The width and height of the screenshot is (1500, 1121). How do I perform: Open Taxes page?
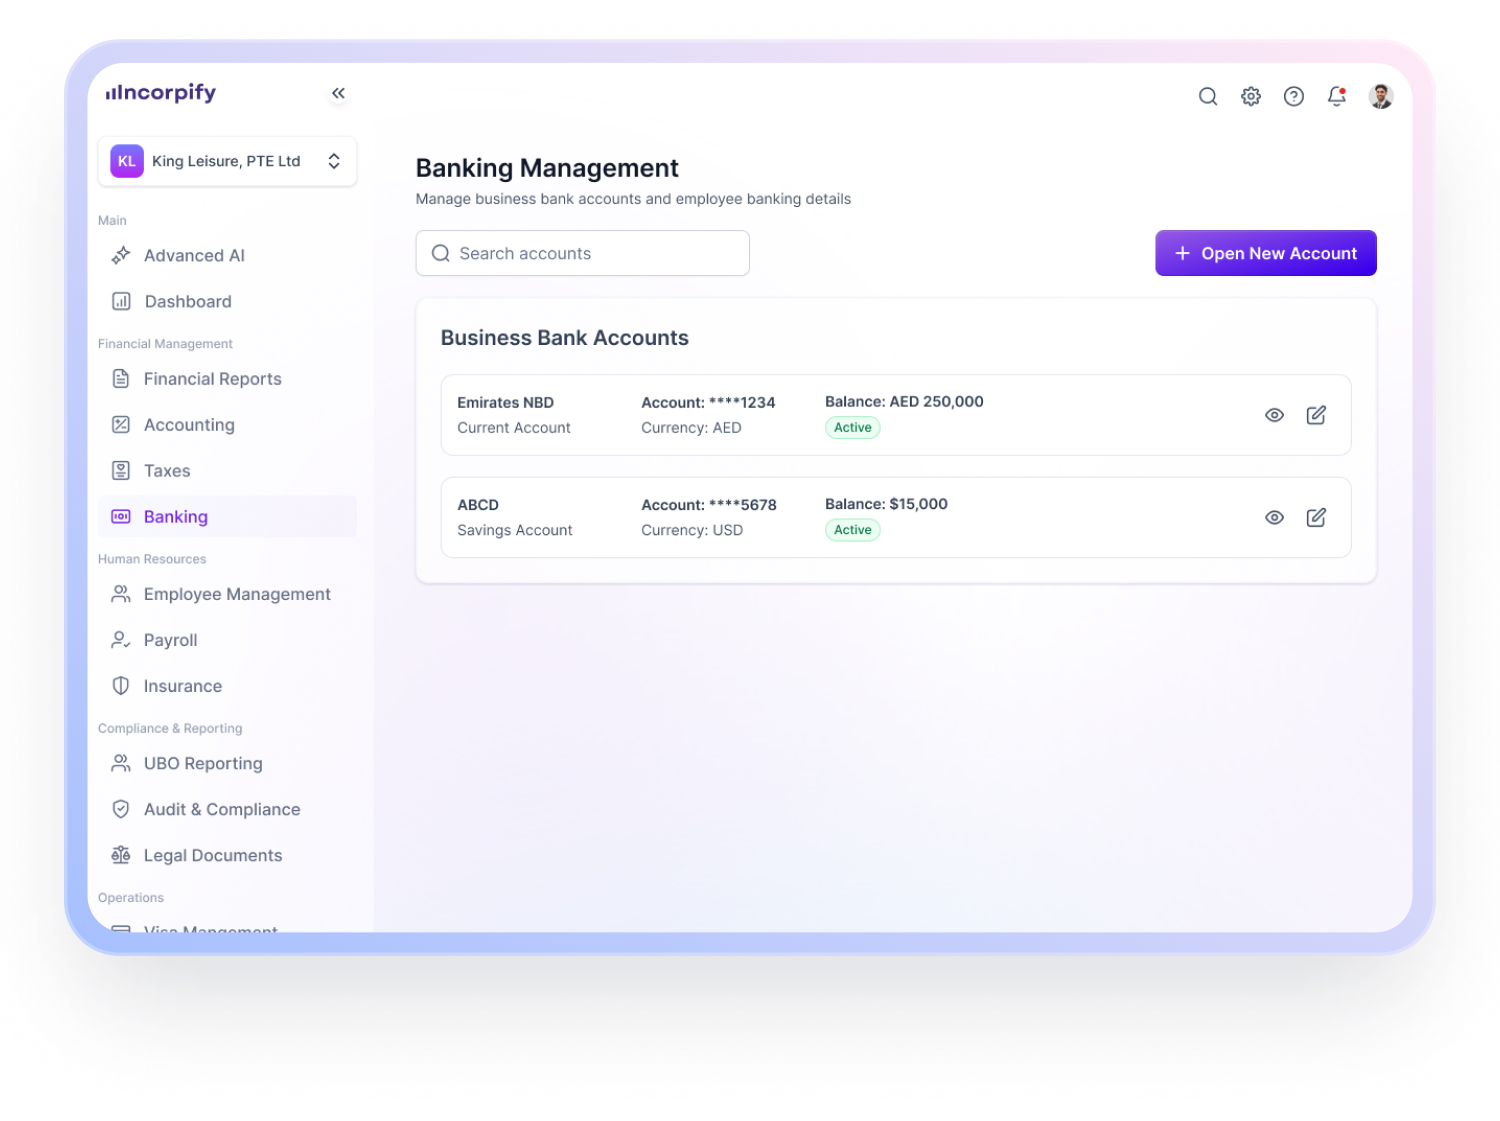click(x=228, y=470)
